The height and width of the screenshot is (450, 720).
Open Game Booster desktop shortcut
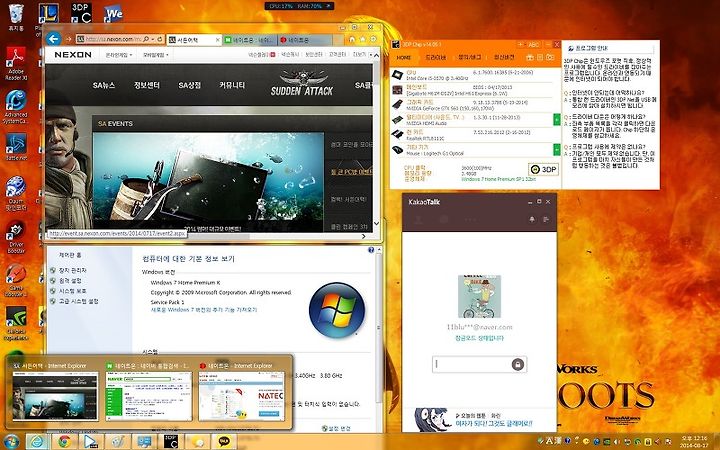16,280
